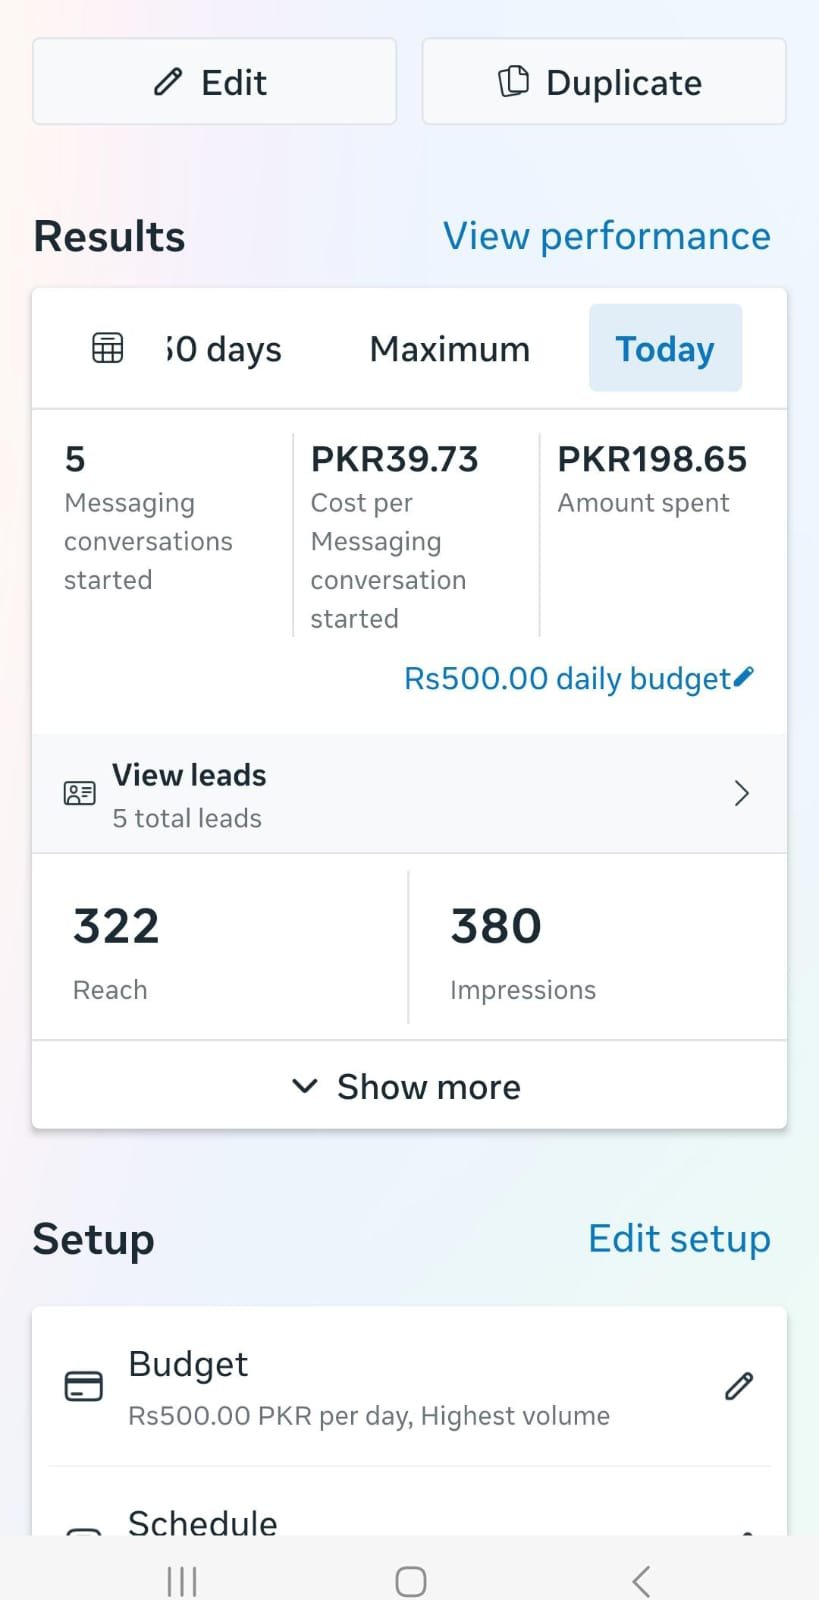
Task: Click the pencil icon on the Edit button
Action: [x=166, y=82]
